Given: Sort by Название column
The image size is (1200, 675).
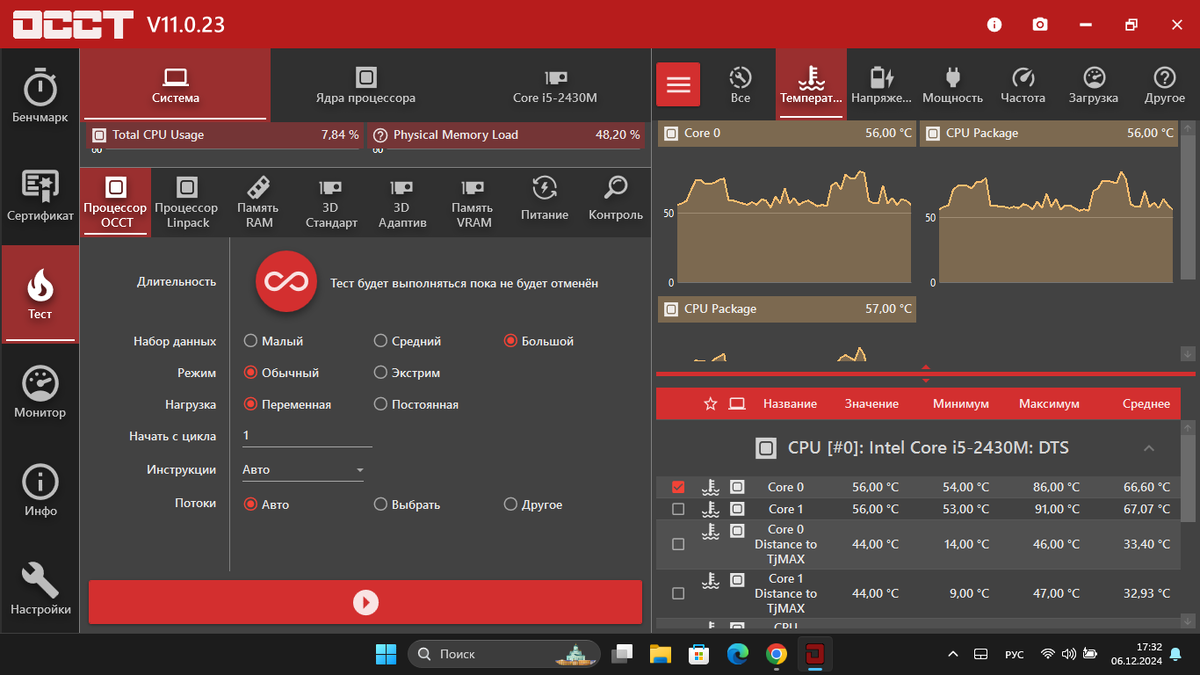Looking at the screenshot, I should 790,404.
